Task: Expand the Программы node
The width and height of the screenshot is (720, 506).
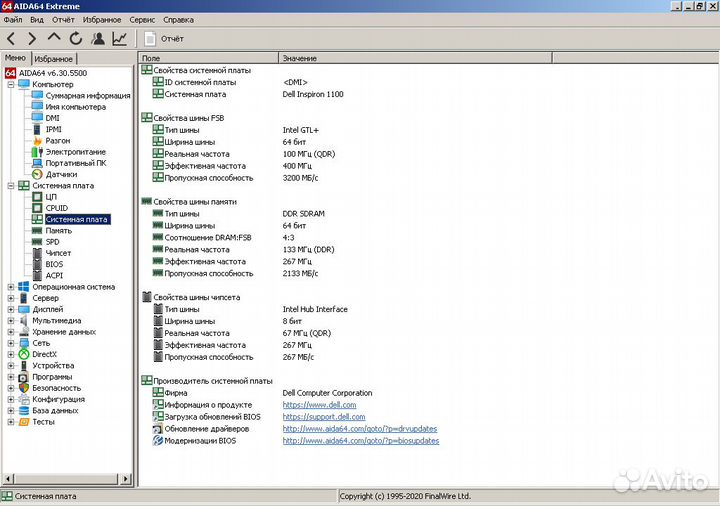Action: pyautogui.click(x=11, y=377)
